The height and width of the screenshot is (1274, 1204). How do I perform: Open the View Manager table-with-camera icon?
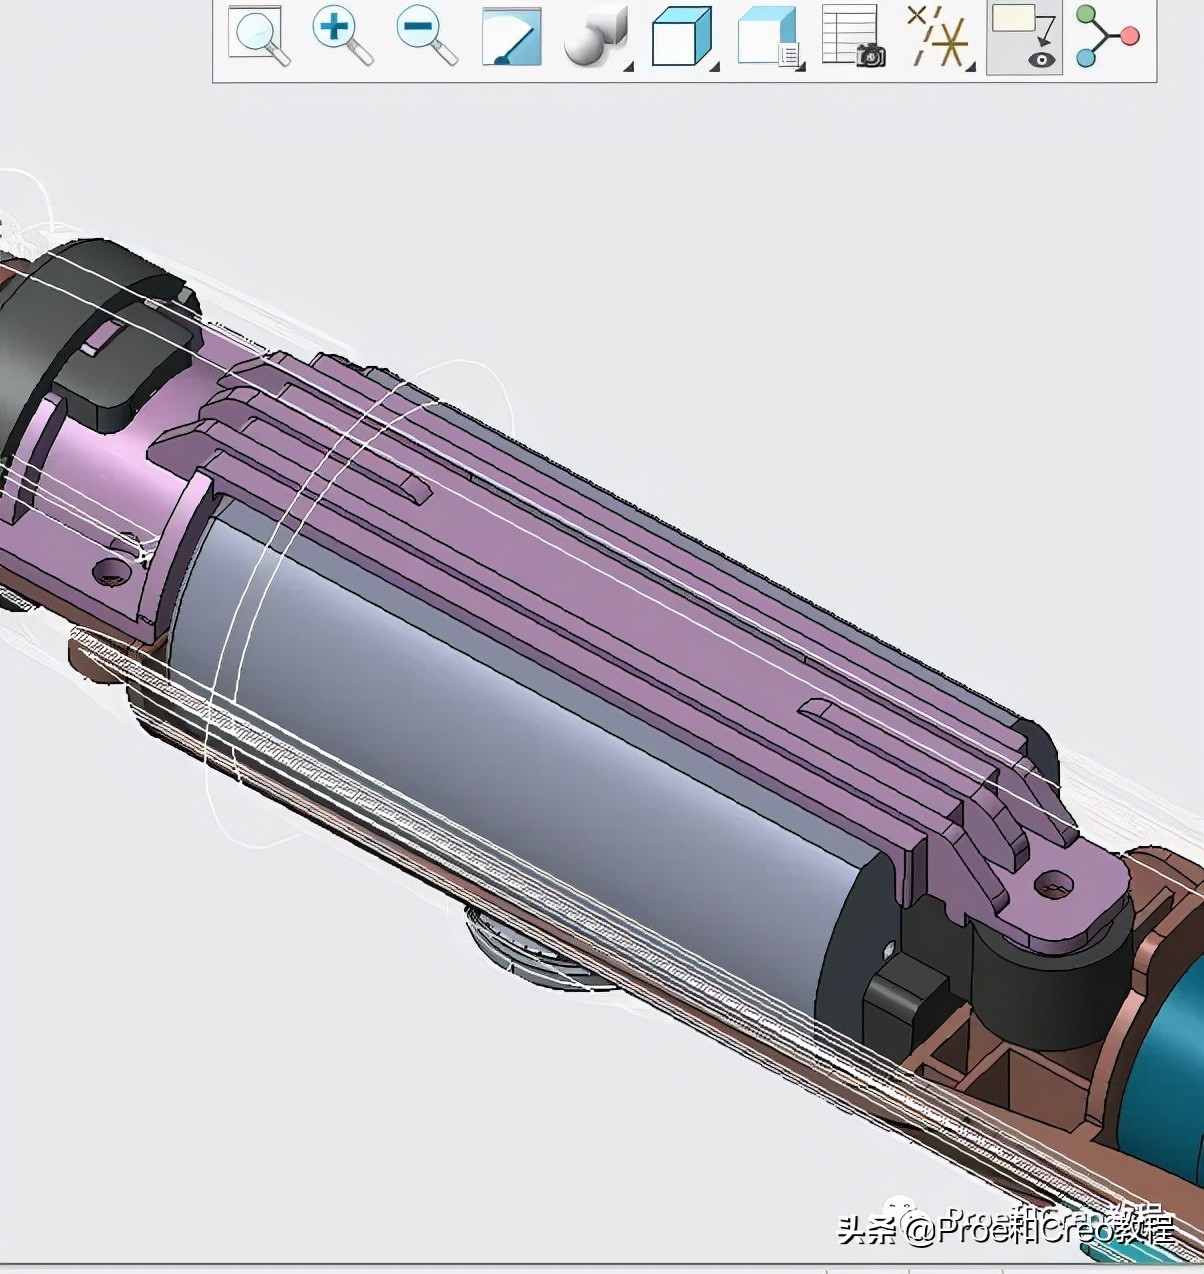coord(853,37)
